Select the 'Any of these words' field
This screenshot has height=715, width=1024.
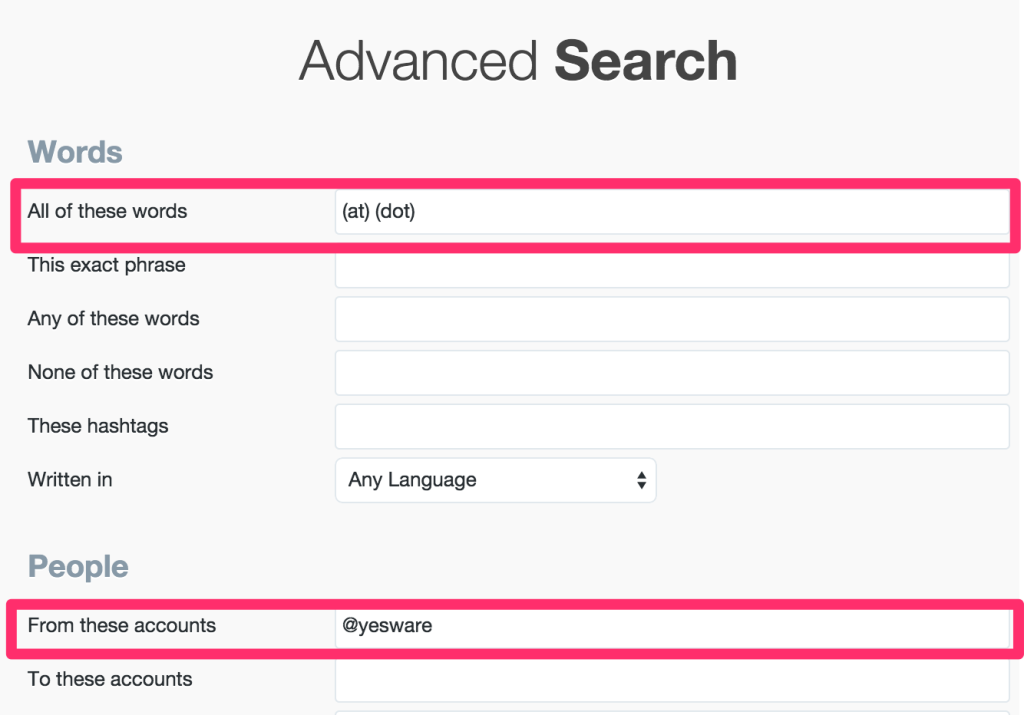tap(672, 319)
